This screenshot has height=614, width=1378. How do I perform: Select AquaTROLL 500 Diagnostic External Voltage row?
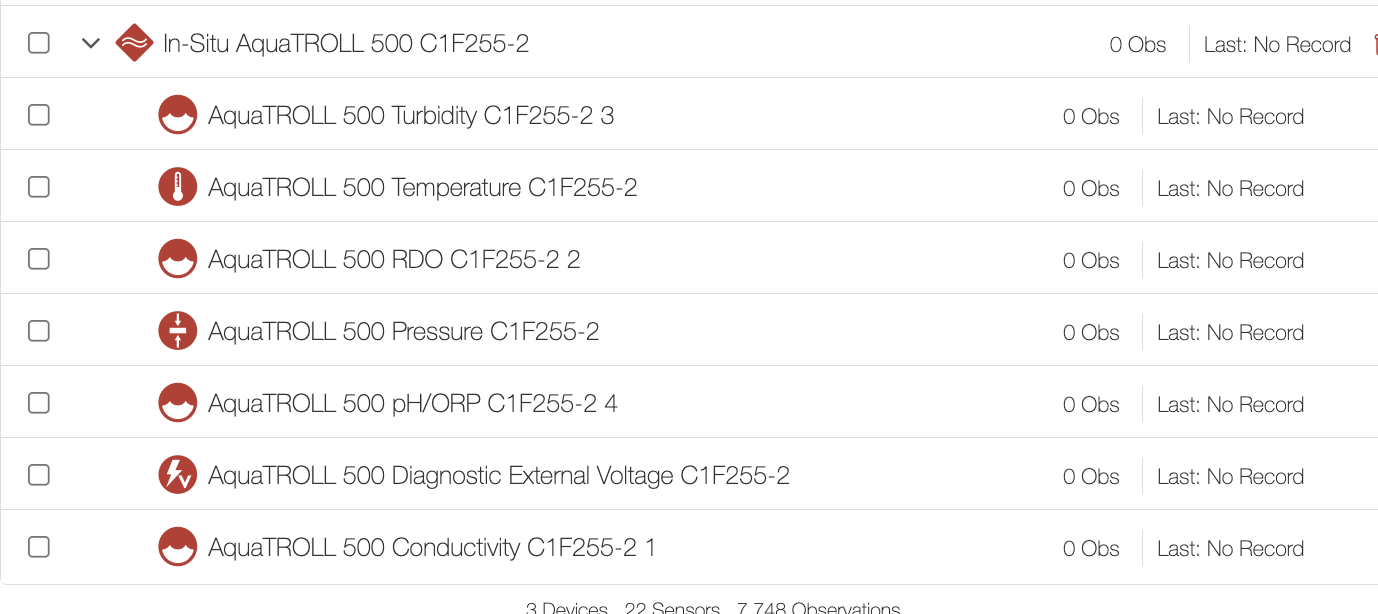point(689,475)
